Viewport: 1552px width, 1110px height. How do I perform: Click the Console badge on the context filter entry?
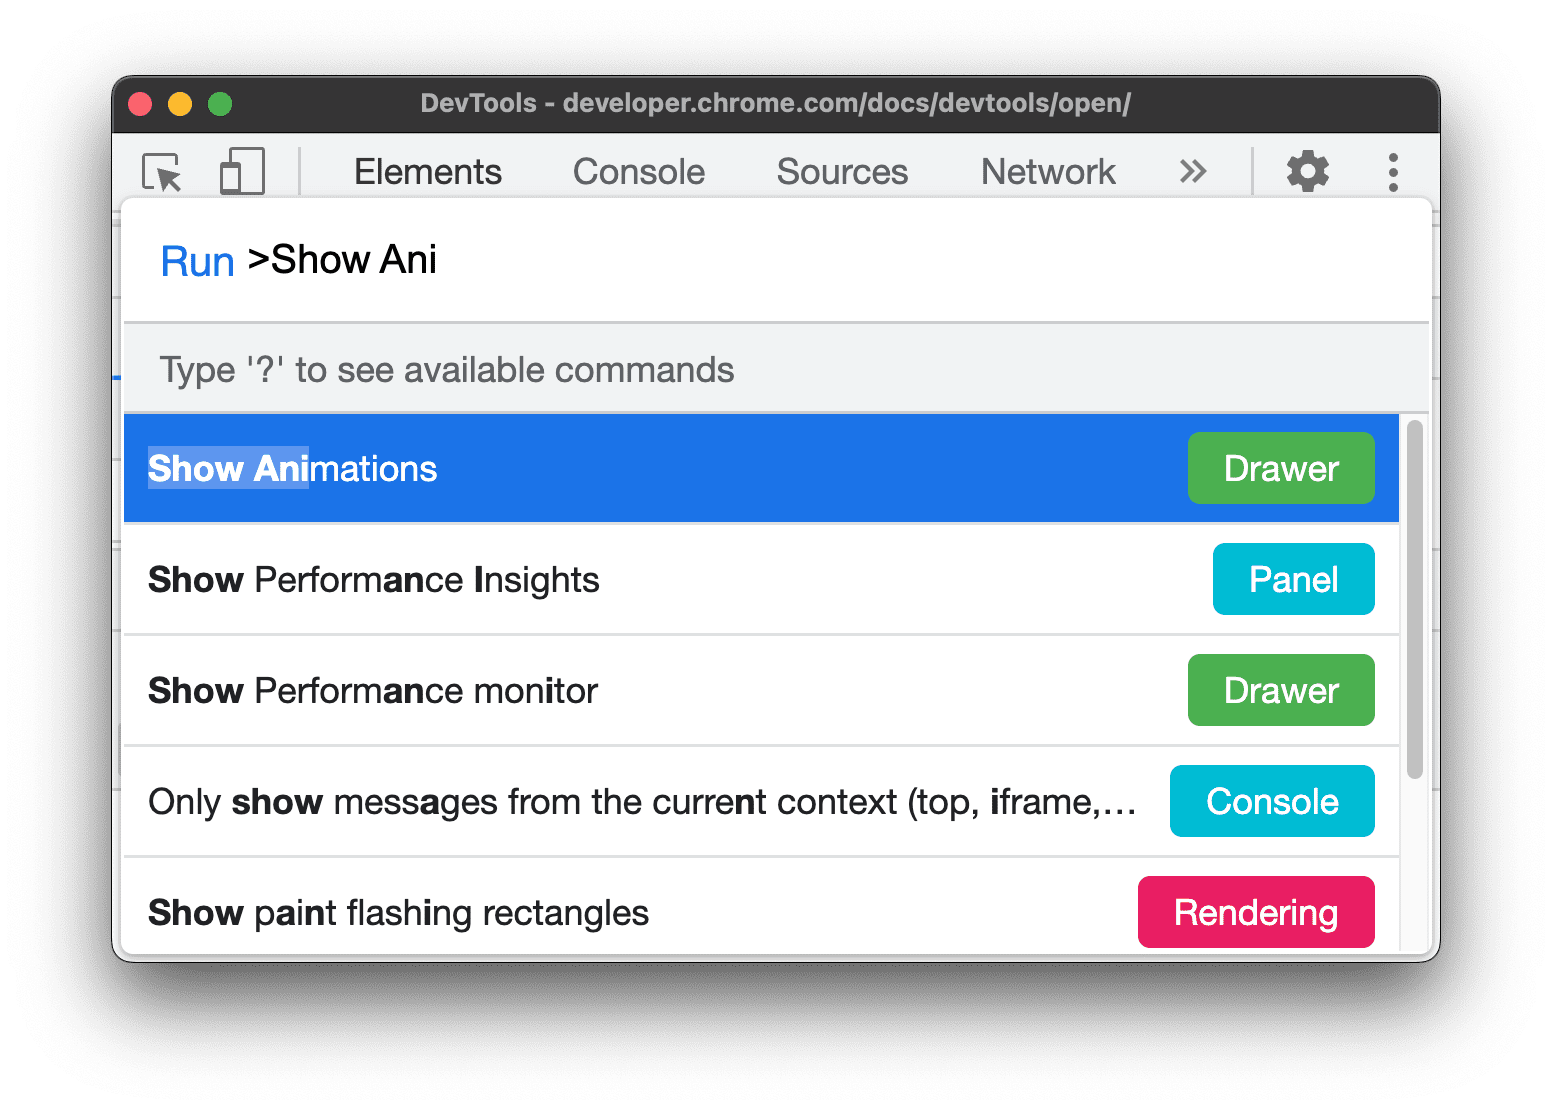tap(1272, 800)
